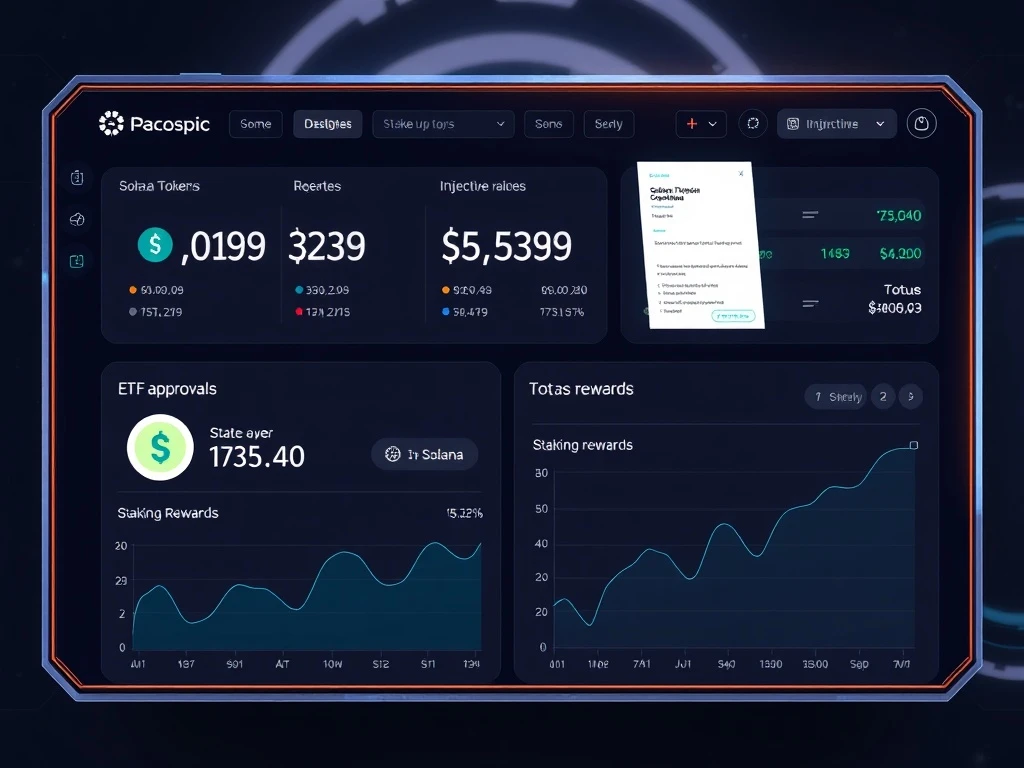Click the blue dot under Injective raloes
The height and width of the screenshot is (768, 1024).
tap(446, 312)
